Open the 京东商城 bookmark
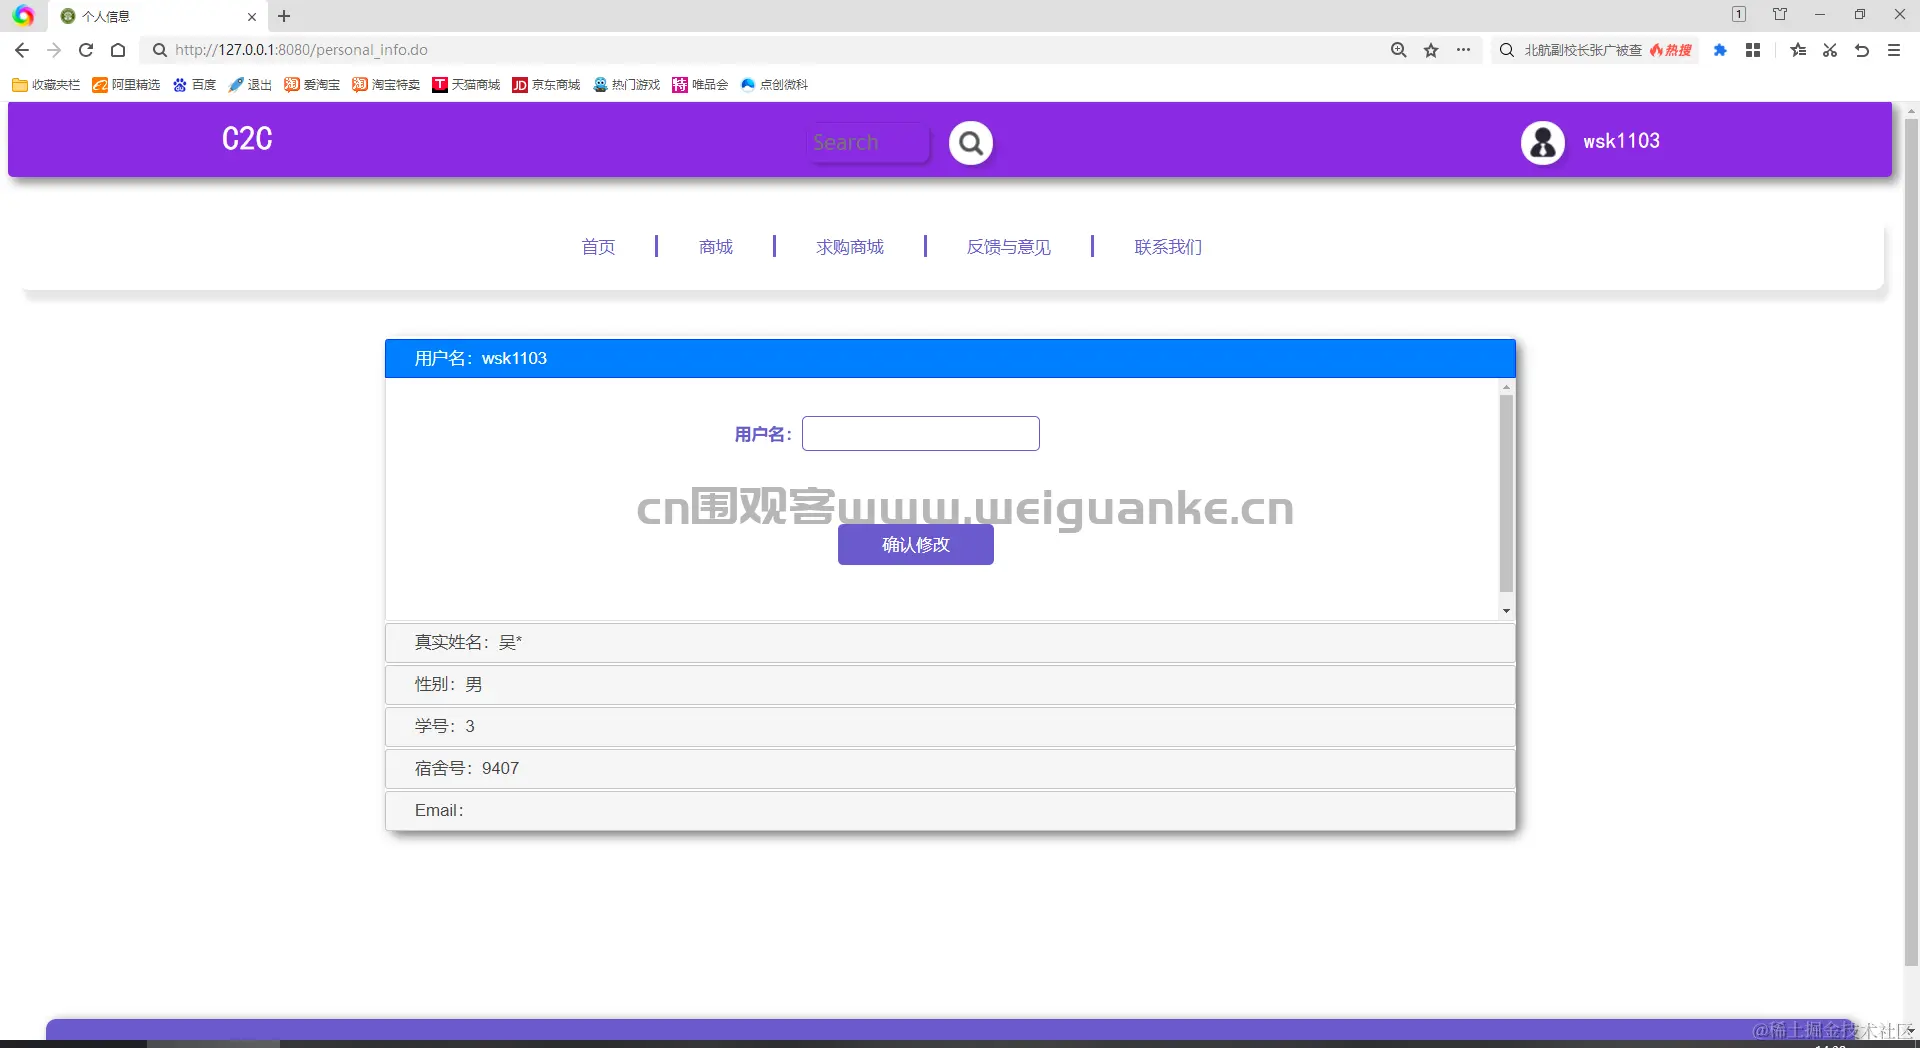The image size is (1920, 1048). [546, 85]
